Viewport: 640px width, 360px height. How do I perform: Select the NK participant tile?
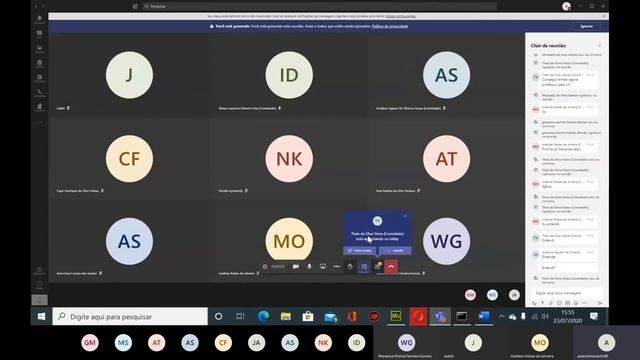289,158
